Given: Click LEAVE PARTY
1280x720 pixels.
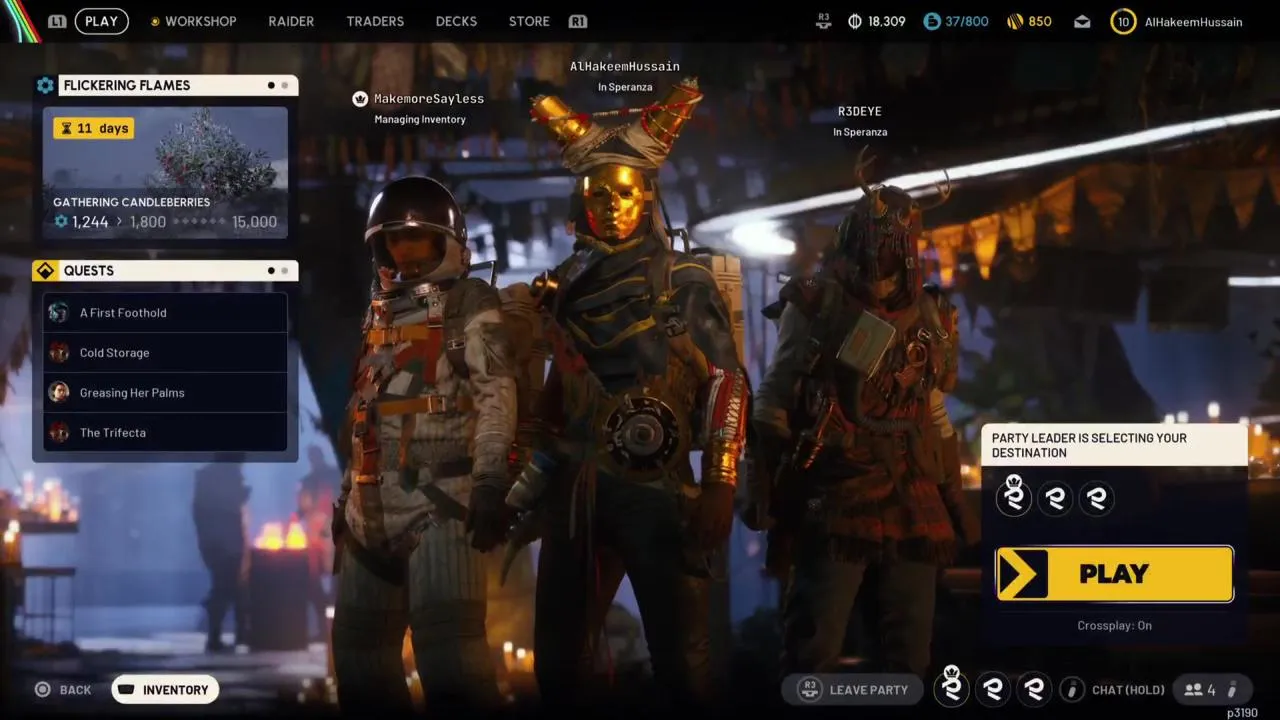Looking at the screenshot, I should click(x=852, y=689).
